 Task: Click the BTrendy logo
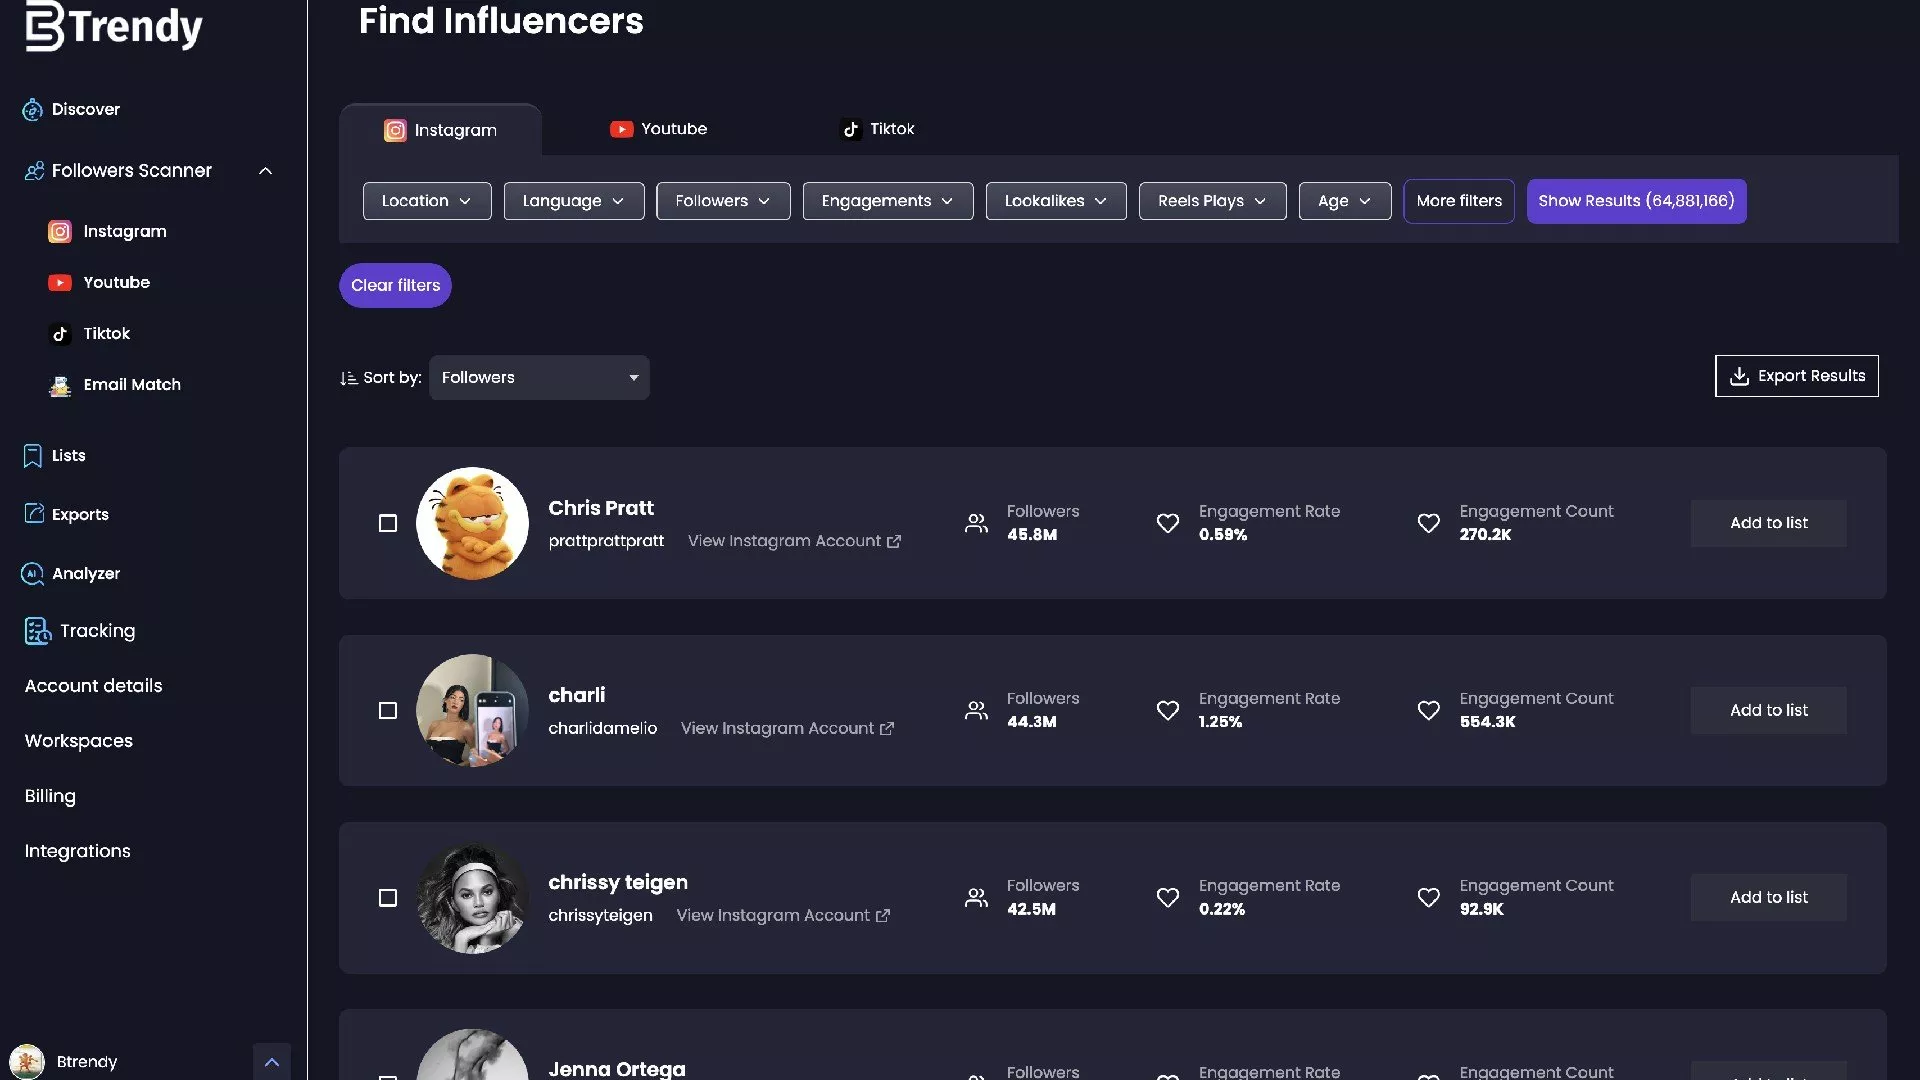tap(113, 27)
